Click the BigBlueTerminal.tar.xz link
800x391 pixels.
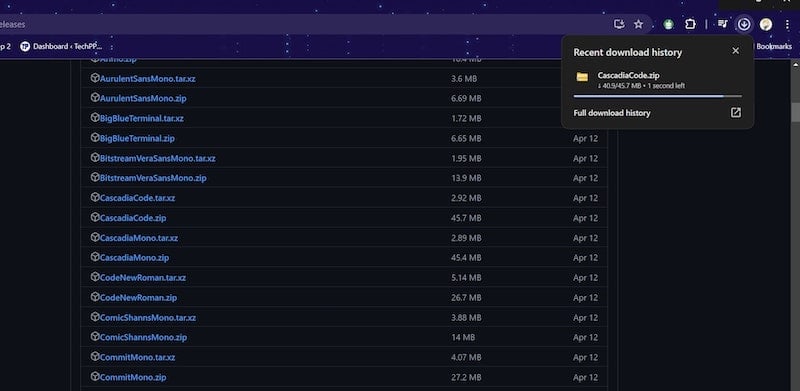(142, 118)
